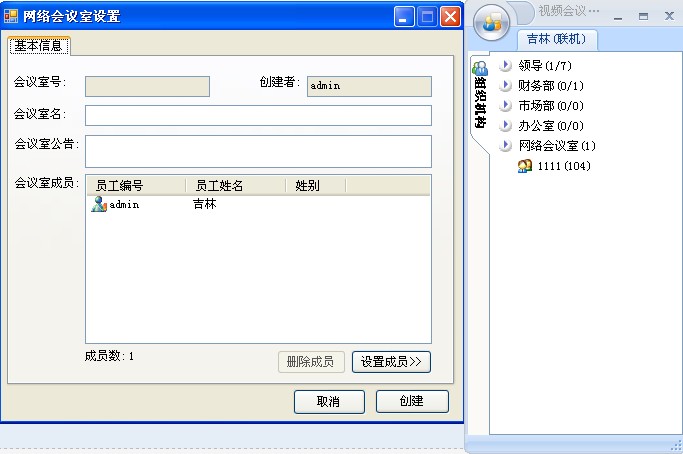Expand the 市场部 (0/0) group
The height and width of the screenshot is (454, 683).
(505, 105)
